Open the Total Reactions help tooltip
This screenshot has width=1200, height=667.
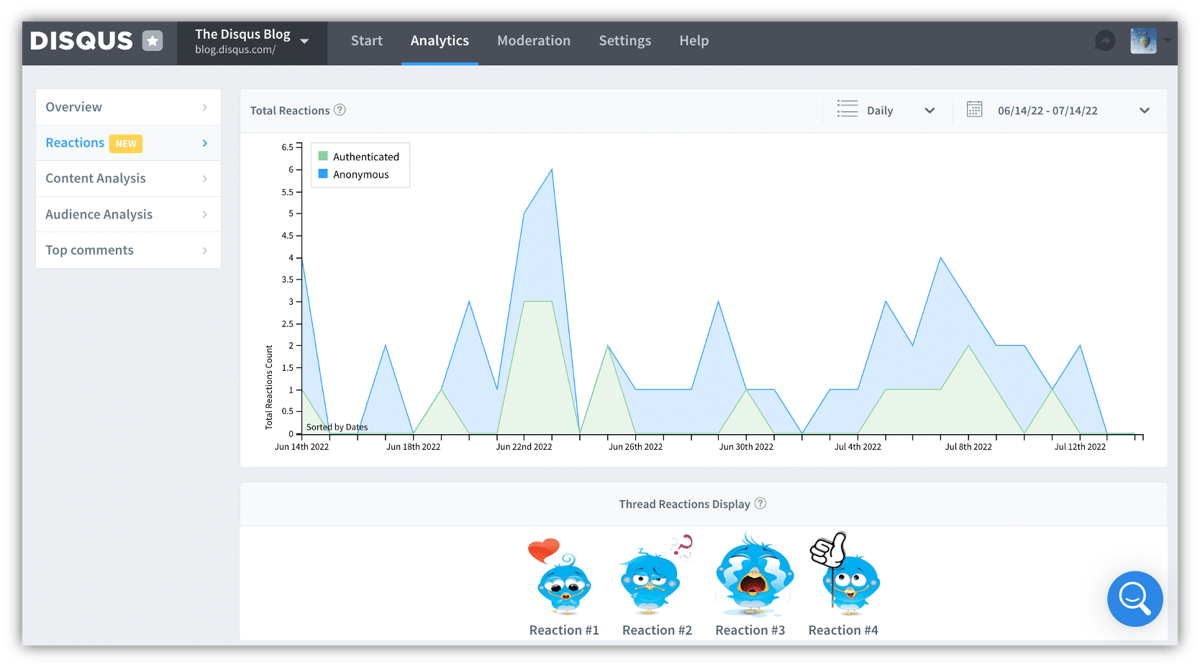341,110
